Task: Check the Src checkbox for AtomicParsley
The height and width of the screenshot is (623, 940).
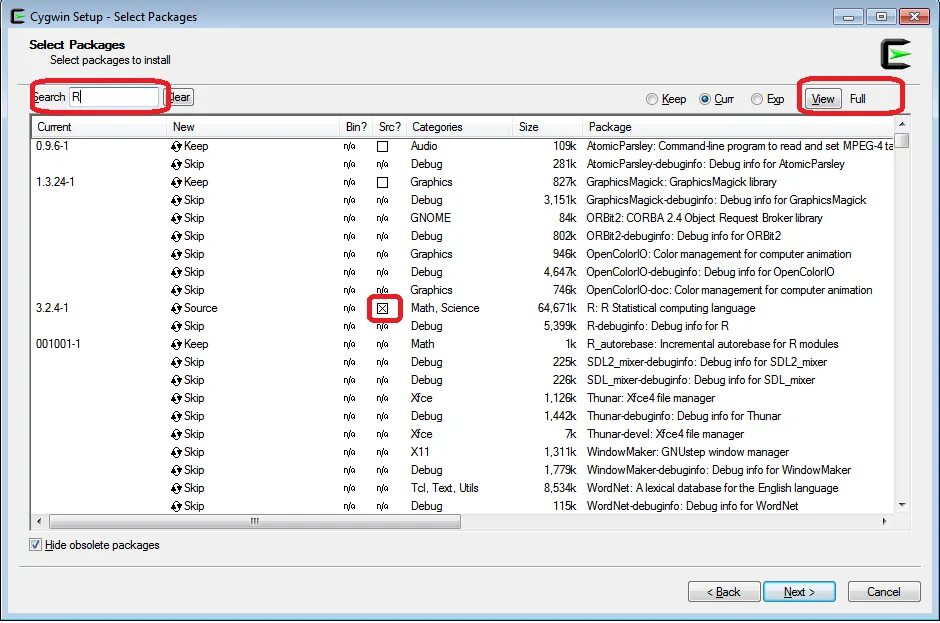Action: tap(382, 146)
